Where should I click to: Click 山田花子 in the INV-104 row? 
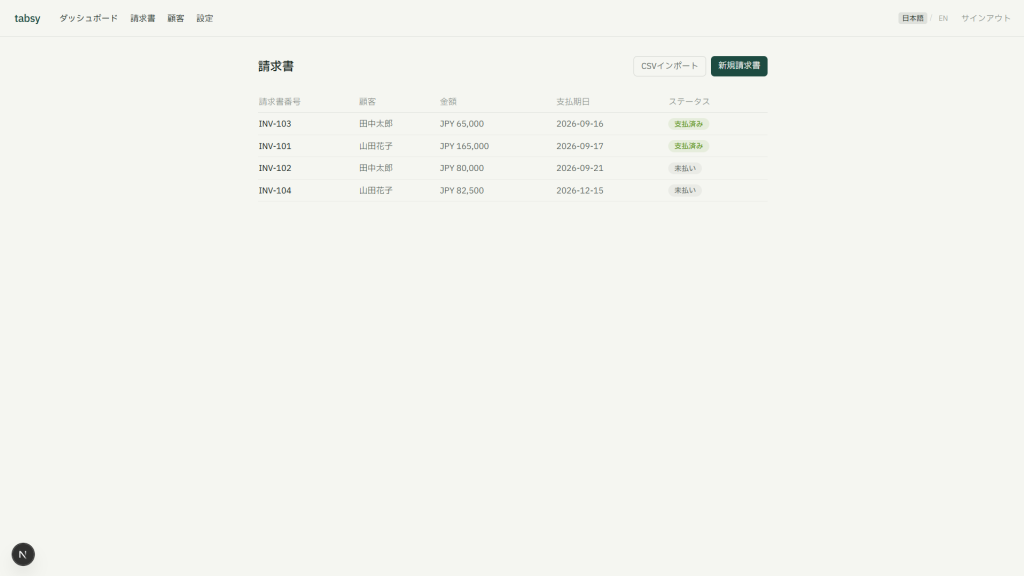(x=376, y=190)
